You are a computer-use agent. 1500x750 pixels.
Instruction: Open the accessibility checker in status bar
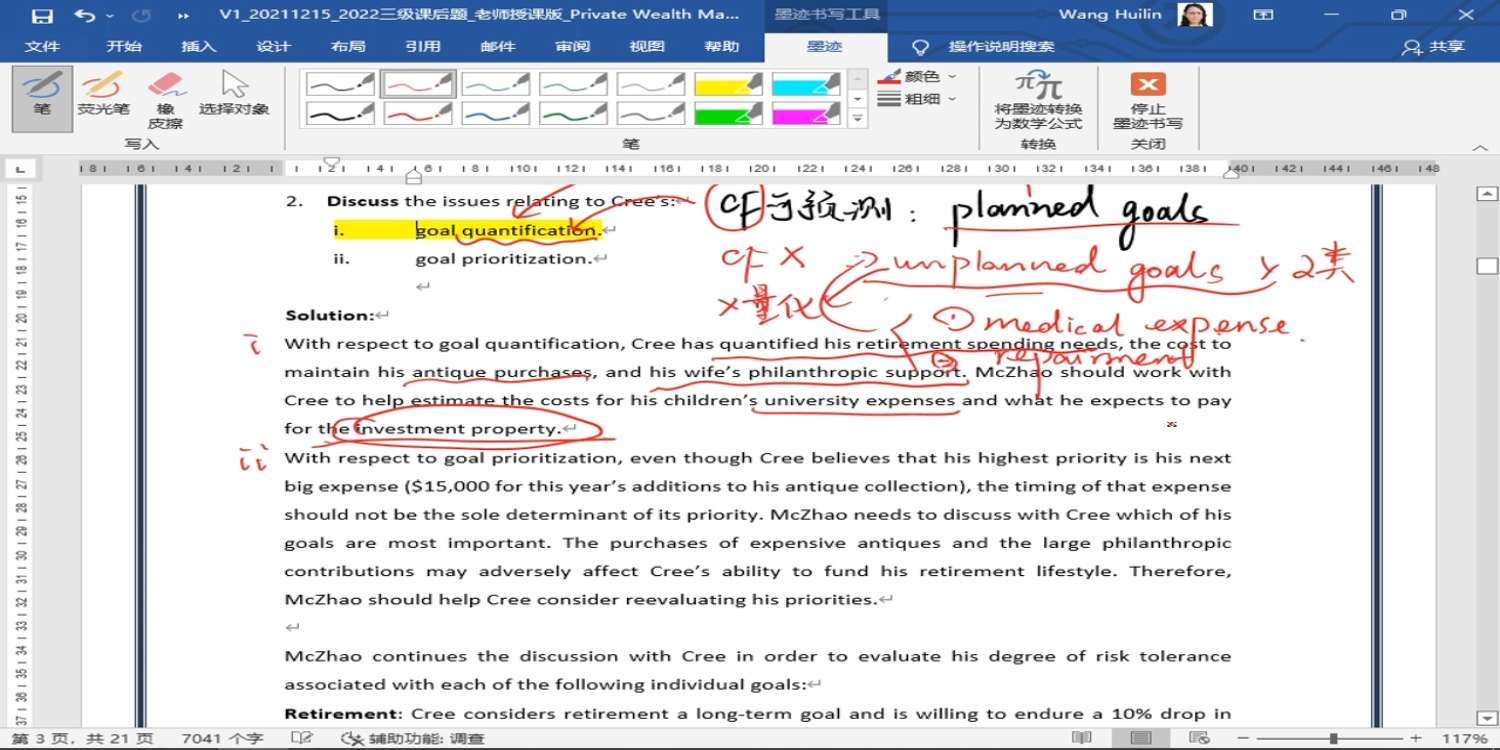click(413, 738)
